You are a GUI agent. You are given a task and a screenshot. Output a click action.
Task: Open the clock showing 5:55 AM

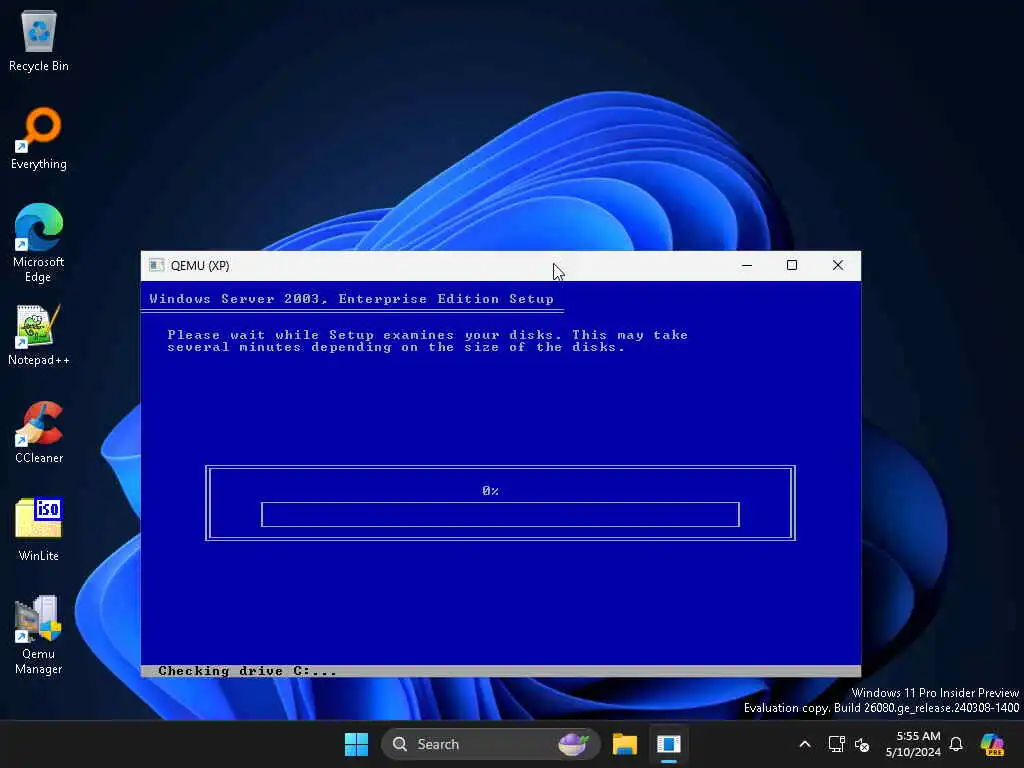tap(913, 744)
